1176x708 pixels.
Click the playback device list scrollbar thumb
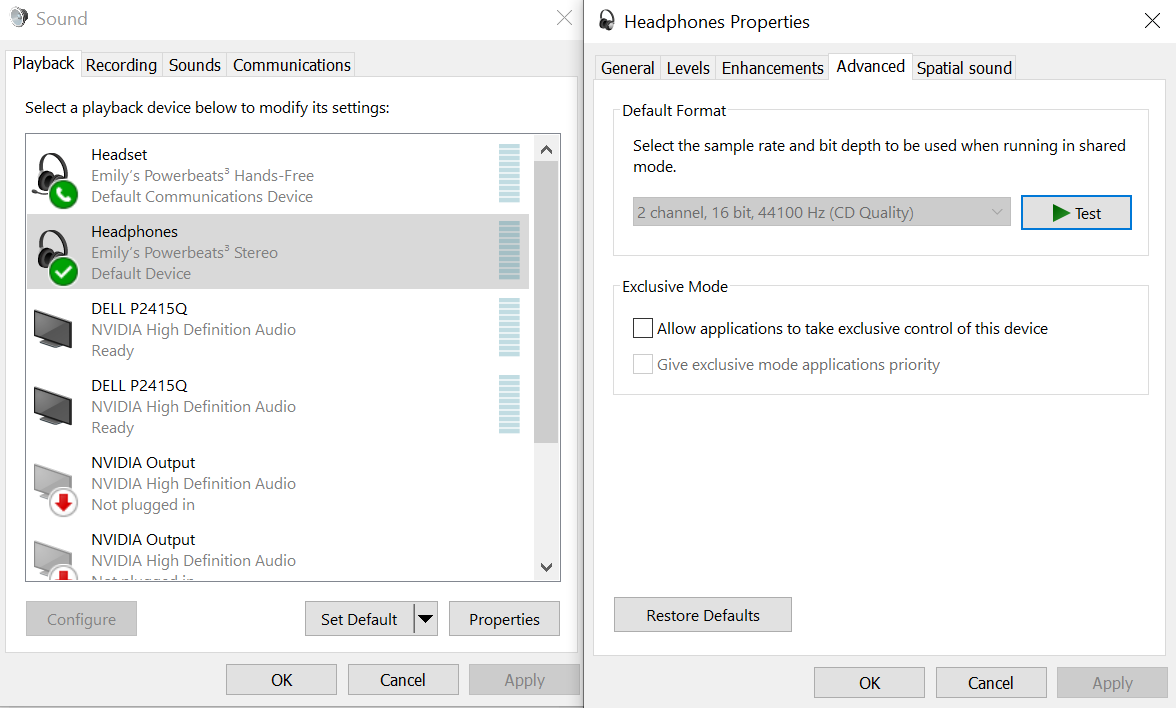point(546,300)
